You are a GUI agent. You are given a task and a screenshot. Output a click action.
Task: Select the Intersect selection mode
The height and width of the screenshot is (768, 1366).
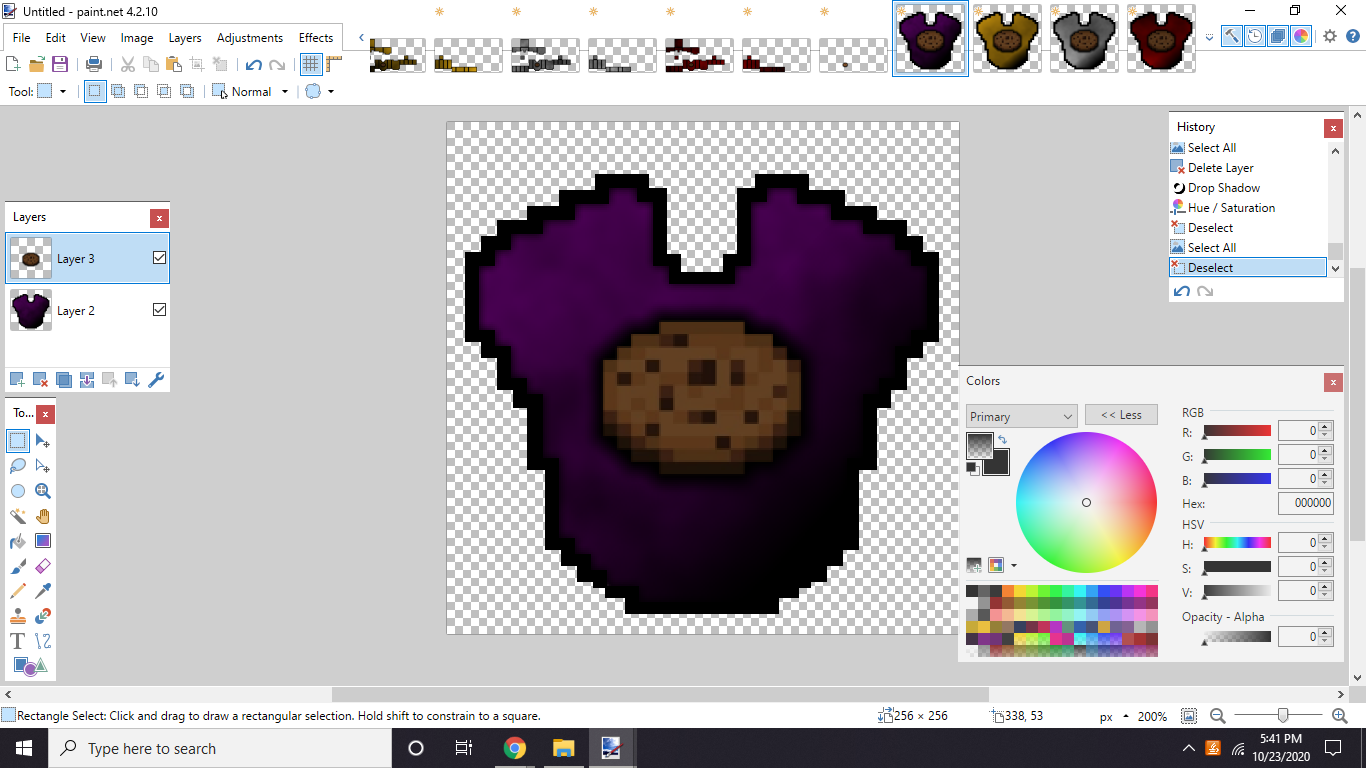tap(164, 91)
